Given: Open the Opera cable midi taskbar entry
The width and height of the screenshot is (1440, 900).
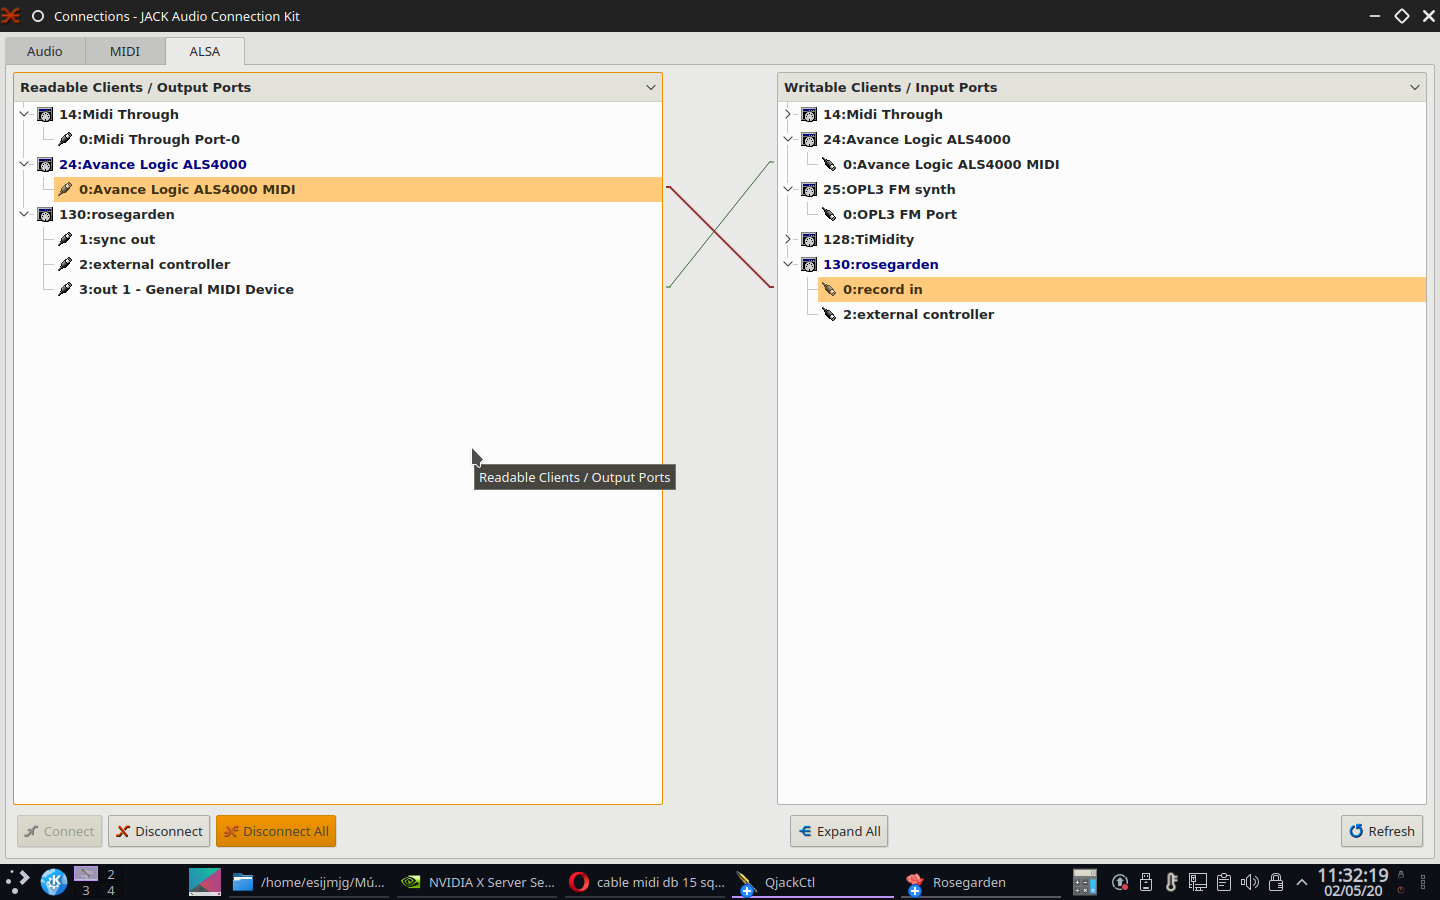Looking at the screenshot, I should (646, 882).
